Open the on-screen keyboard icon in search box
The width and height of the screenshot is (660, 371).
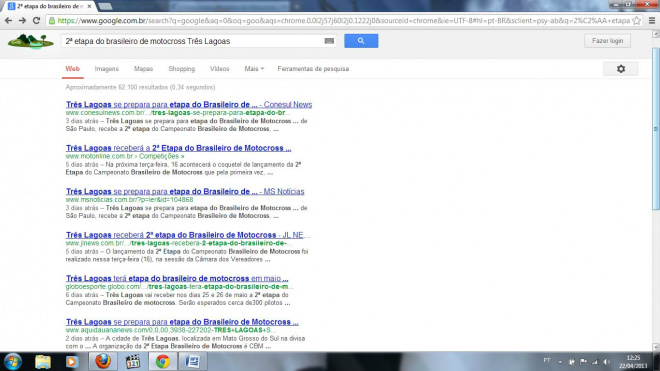pyautogui.click(x=329, y=41)
